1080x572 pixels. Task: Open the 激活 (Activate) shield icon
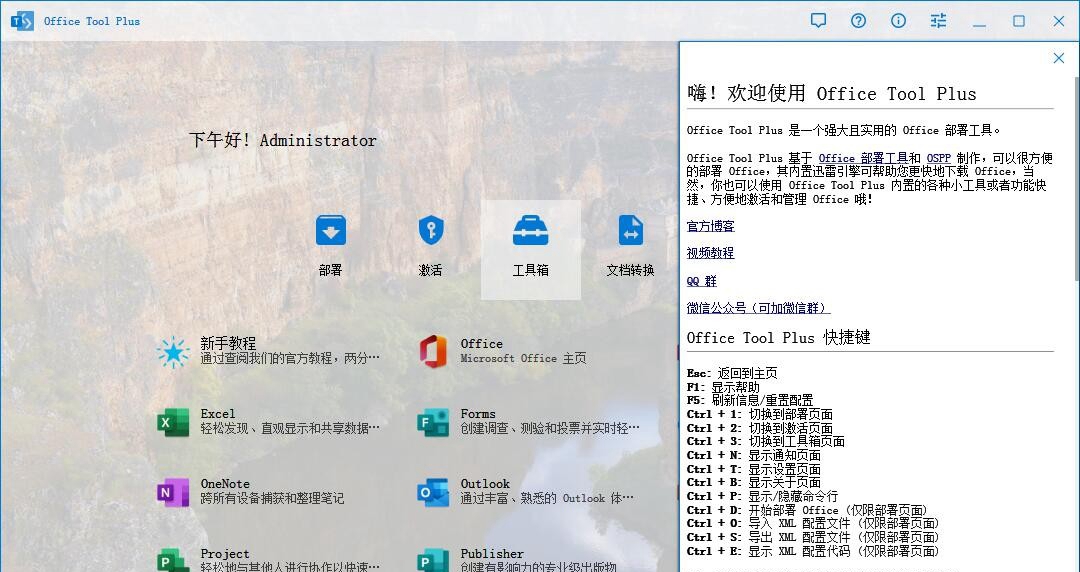tap(431, 230)
